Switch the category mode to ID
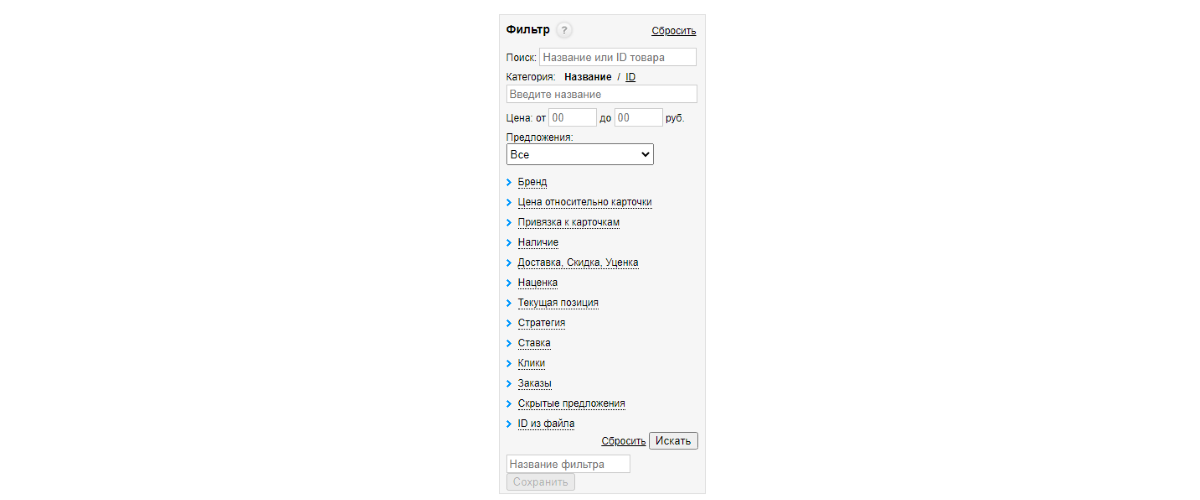 click(631, 77)
